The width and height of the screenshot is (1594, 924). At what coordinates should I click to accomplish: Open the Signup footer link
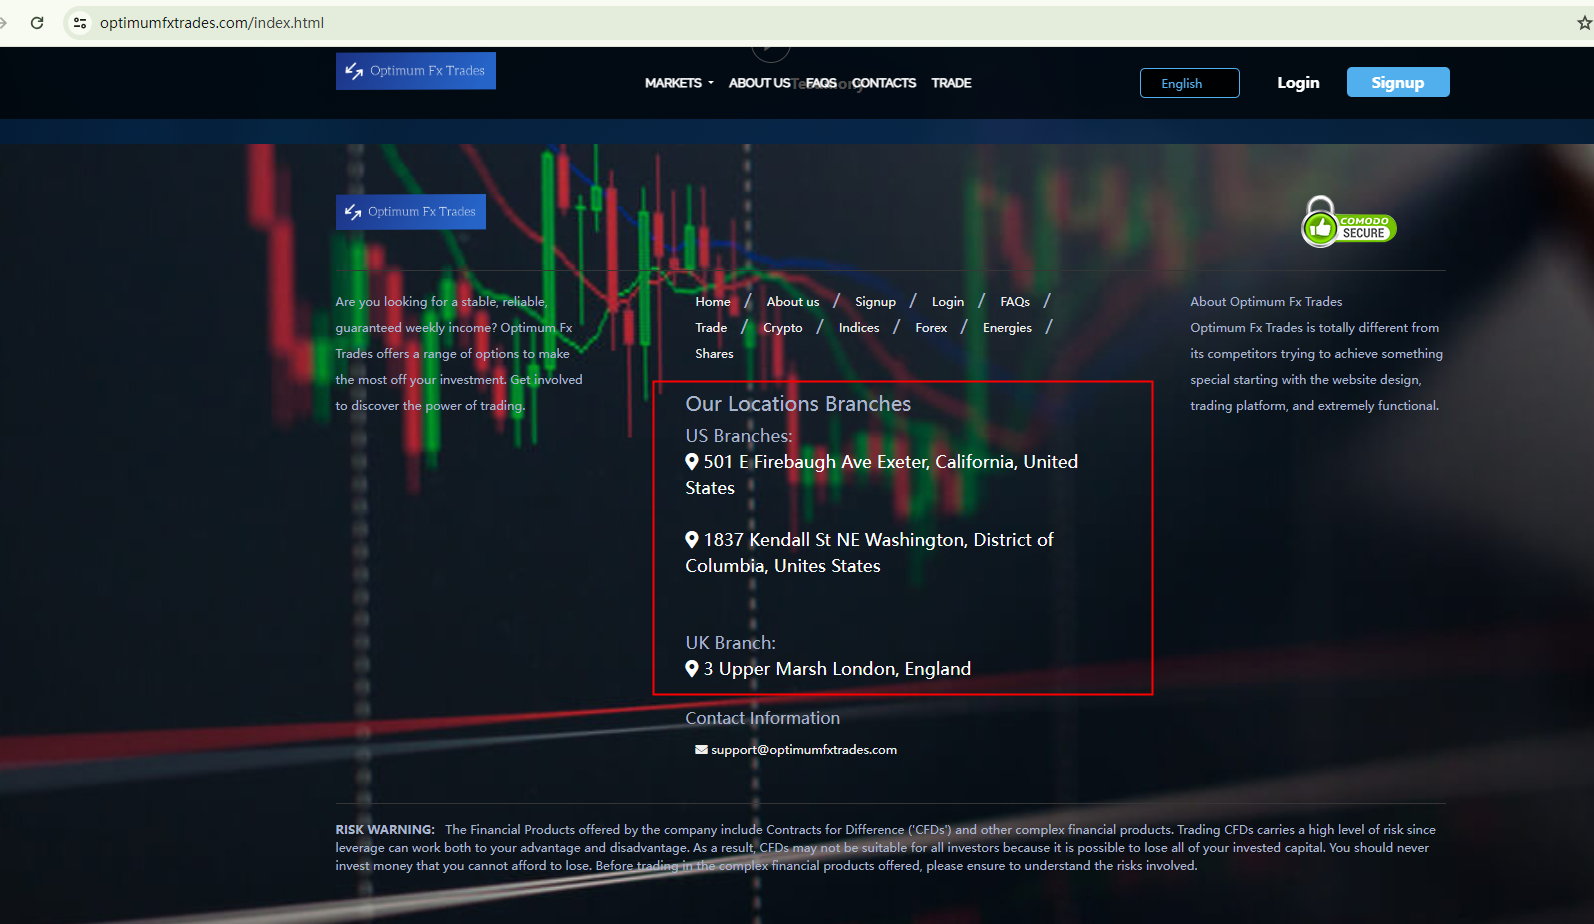coord(876,302)
